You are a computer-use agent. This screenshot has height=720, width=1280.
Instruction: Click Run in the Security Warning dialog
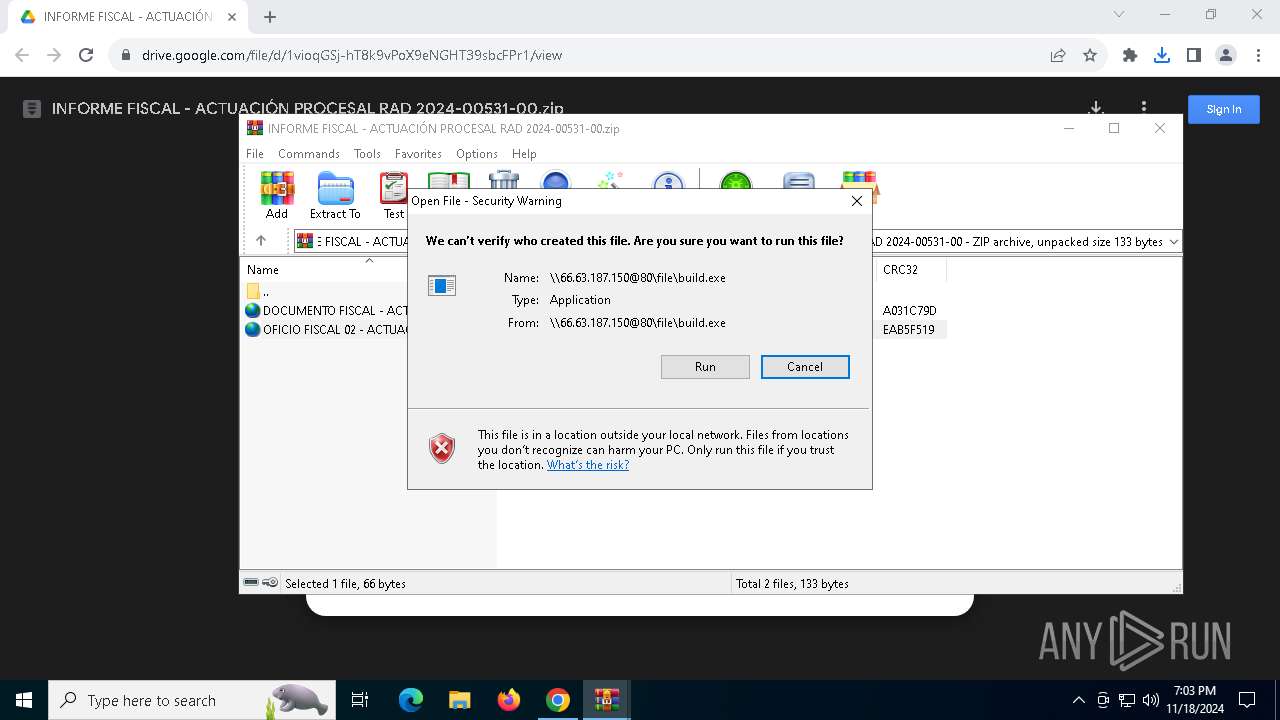tap(705, 367)
